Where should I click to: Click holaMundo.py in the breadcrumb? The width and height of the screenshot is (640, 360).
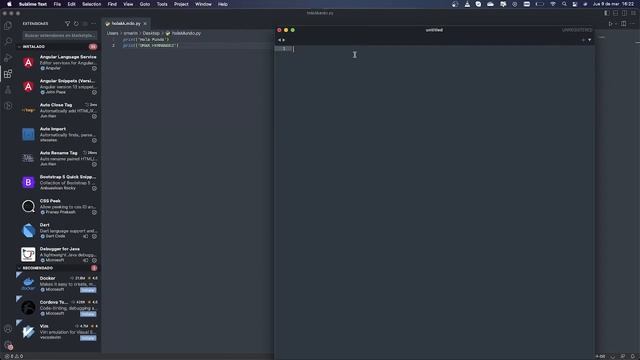click(x=186, y=33)
